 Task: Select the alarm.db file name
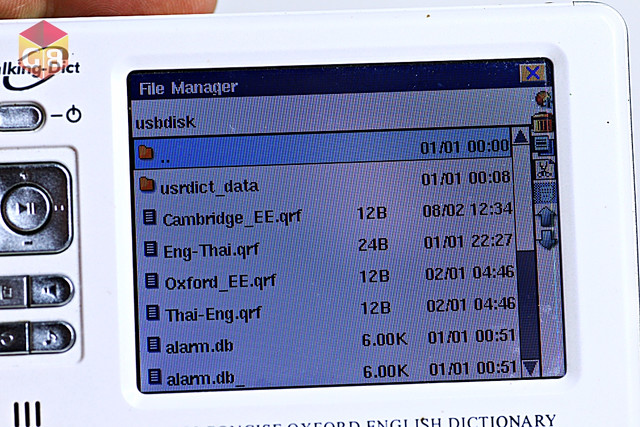pos(200,347)
